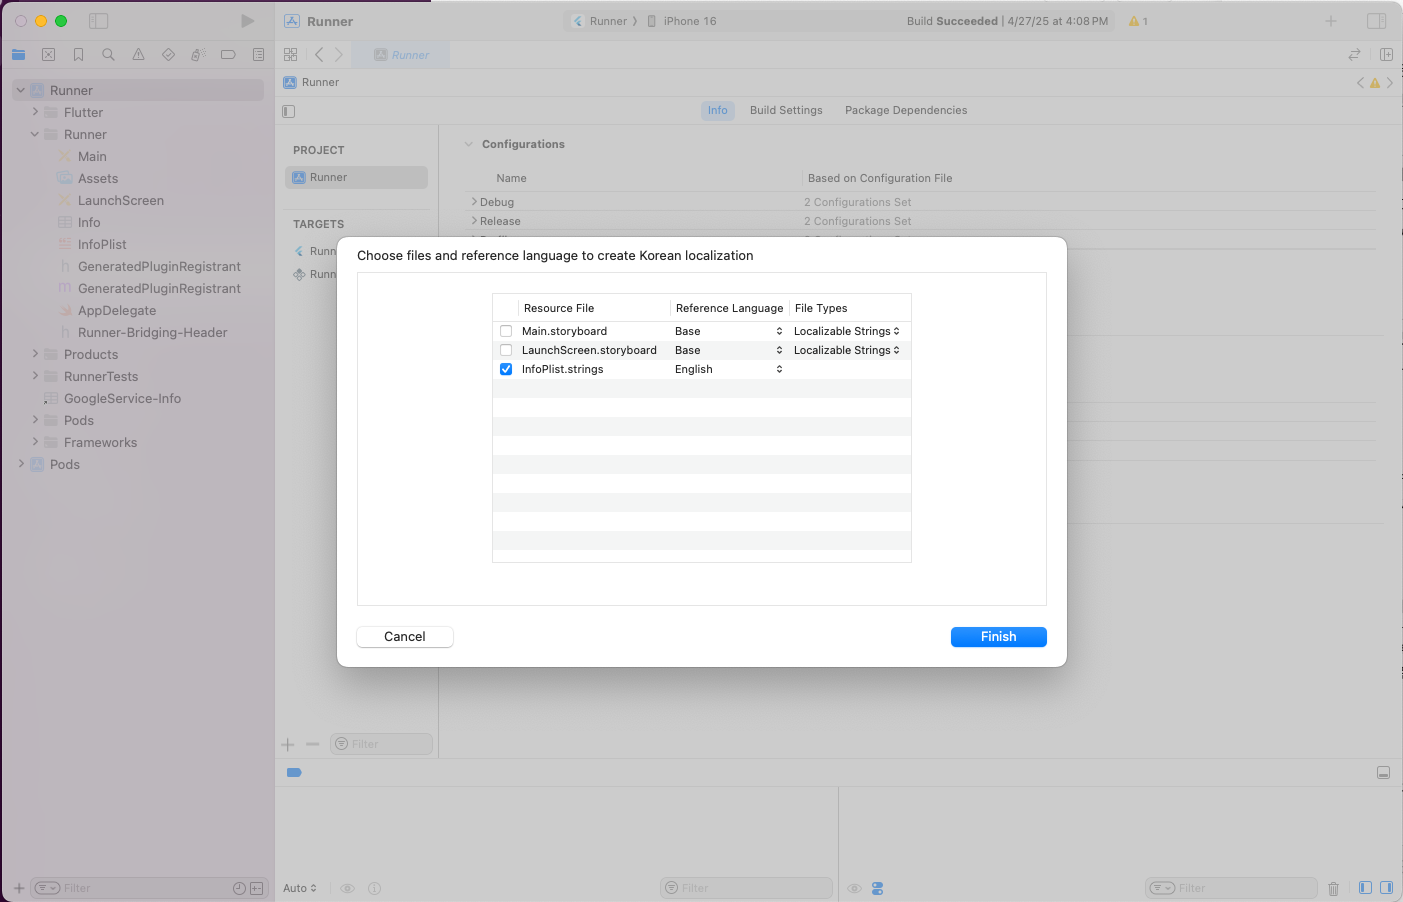
Task: Open the Auto variables scope dropdown
Action: point(300,888)
